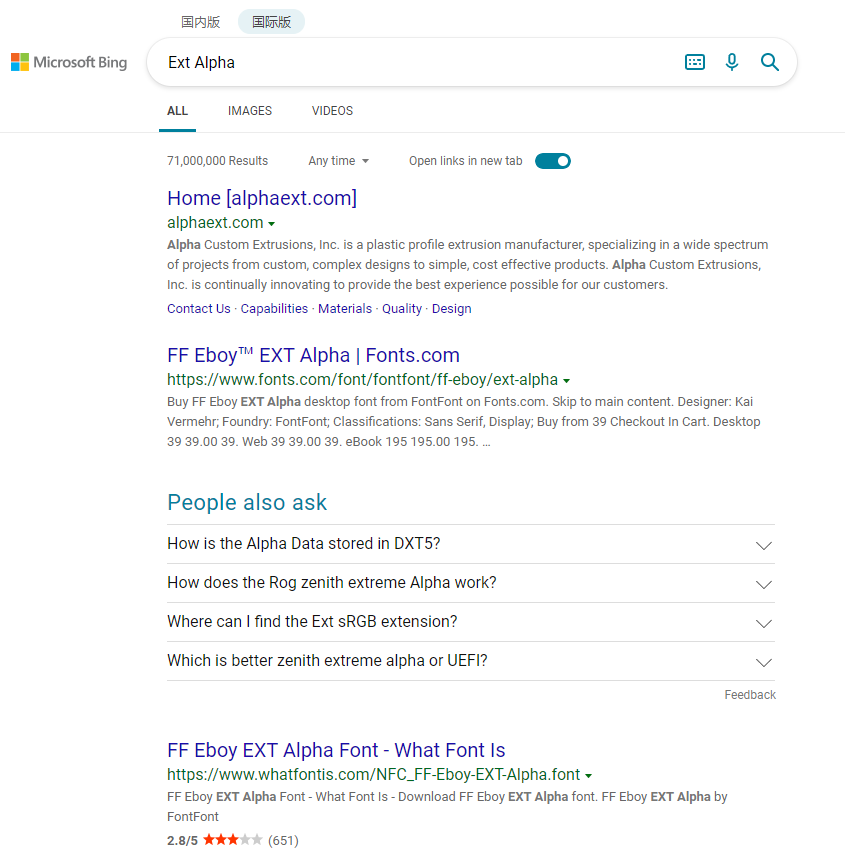Viewport: 845px width, 854px height.
Task: Expand Where can I find Ext sRGB question
Action: [x=471, y=621]
